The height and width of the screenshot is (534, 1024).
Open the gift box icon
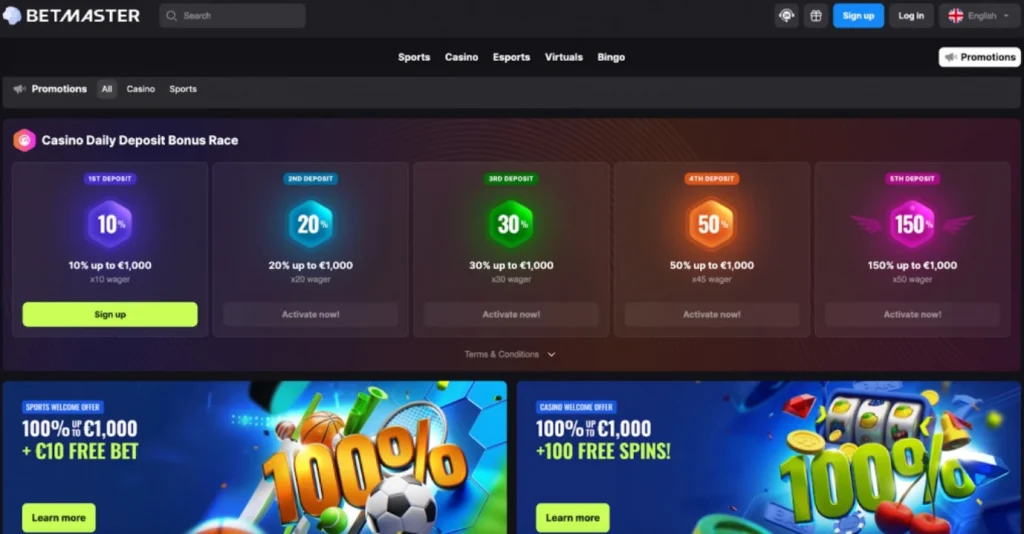click(816, 16)
